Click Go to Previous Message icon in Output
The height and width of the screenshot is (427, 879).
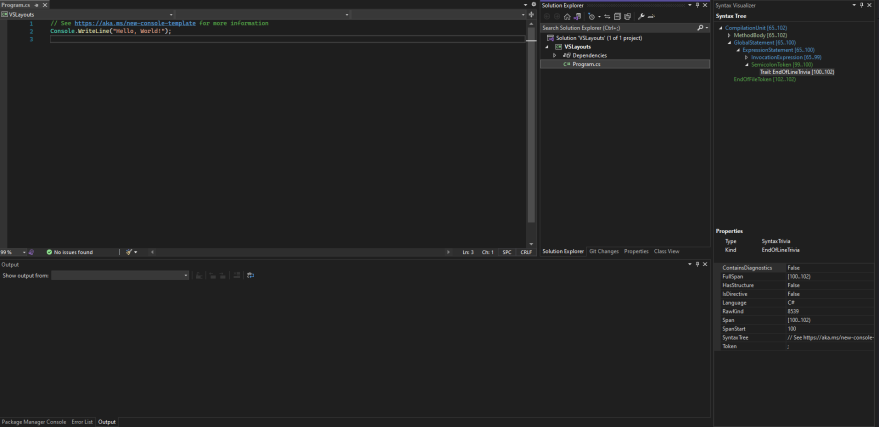(x=212, y=275)
